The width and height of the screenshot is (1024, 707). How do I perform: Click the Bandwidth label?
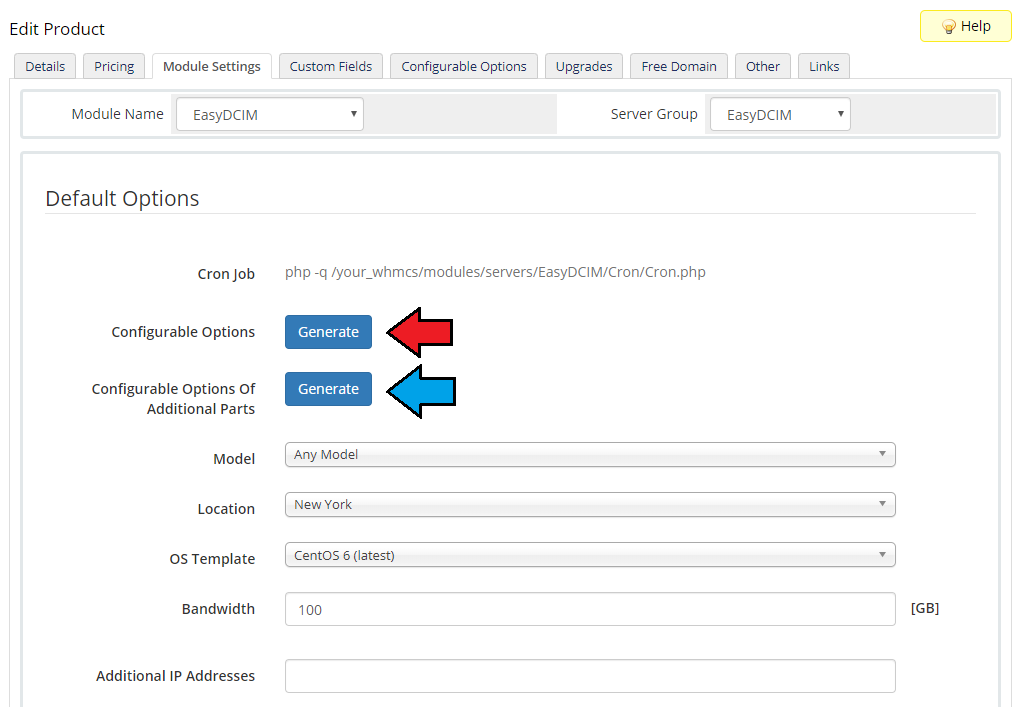click(218, 609)
